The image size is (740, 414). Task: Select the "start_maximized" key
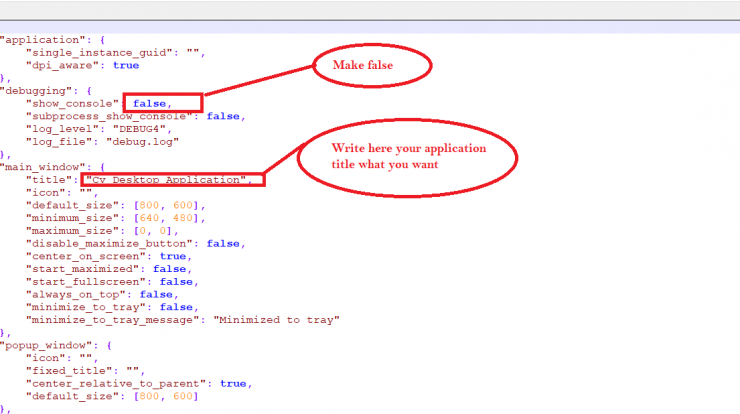pyautogui.click(x=83, y=270)
